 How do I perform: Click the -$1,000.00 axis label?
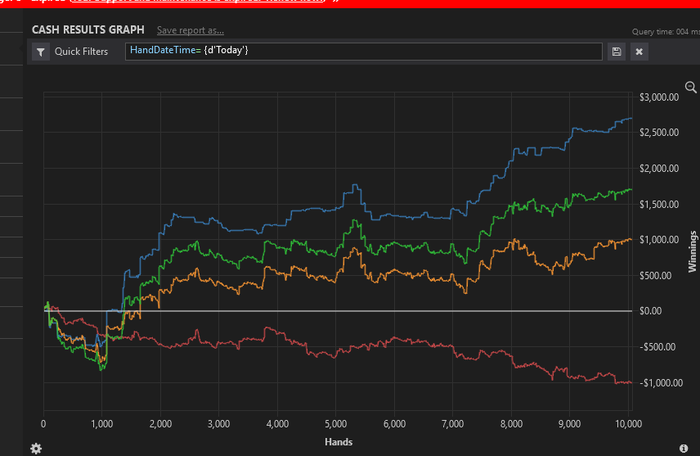(x=661, y=383)
